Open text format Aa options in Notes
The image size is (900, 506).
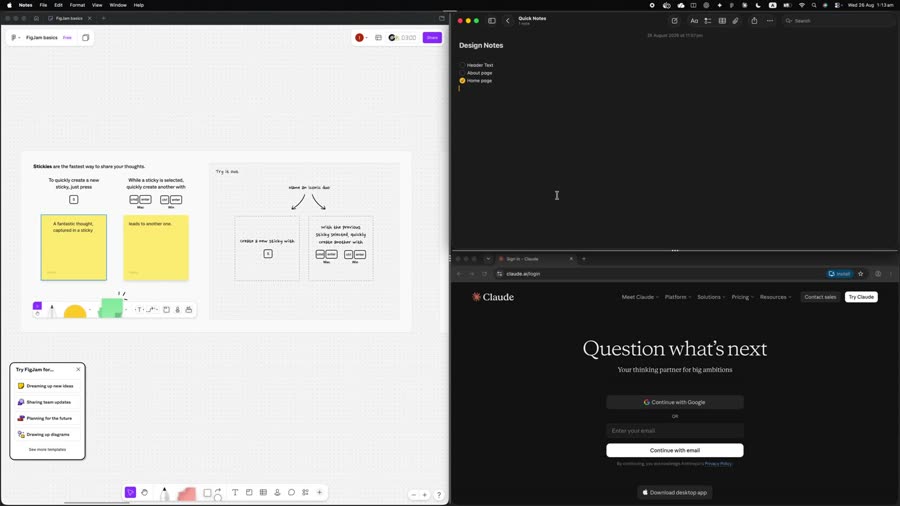click(x=694, y=21)
